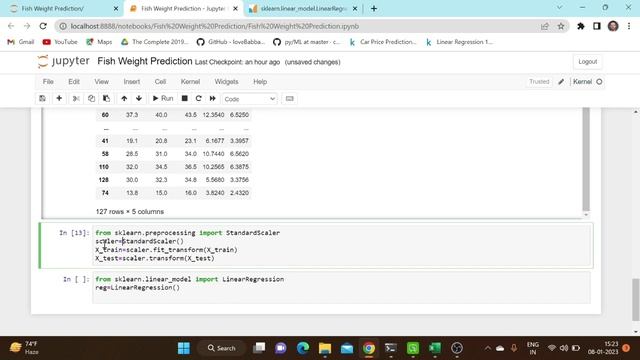Open the Kernel menu

pos(190,82)
